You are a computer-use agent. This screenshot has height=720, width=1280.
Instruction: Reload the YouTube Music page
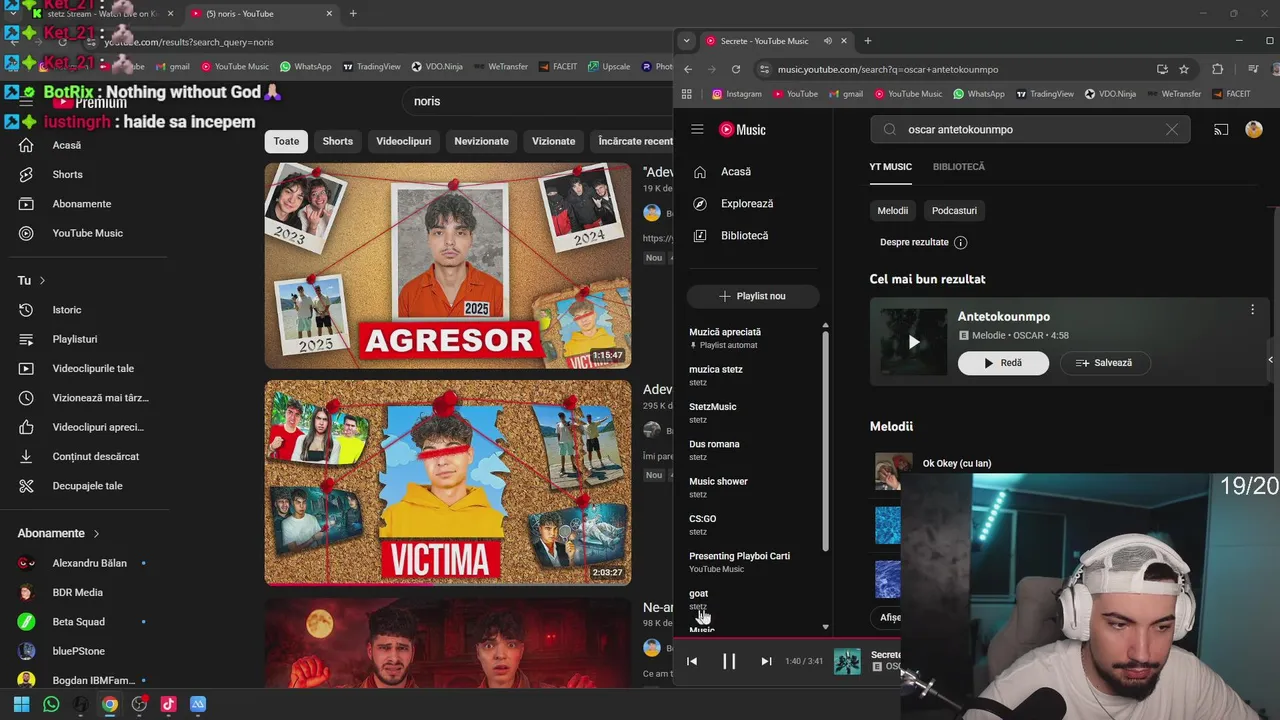tap(736, 69)
